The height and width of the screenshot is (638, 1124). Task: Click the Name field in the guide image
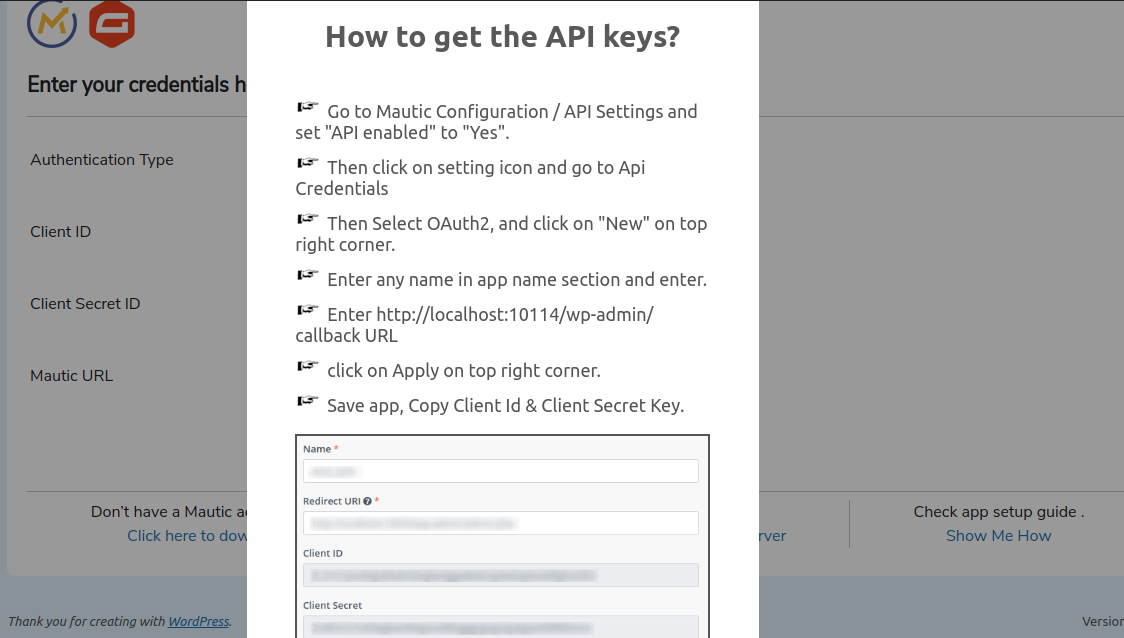500,471
